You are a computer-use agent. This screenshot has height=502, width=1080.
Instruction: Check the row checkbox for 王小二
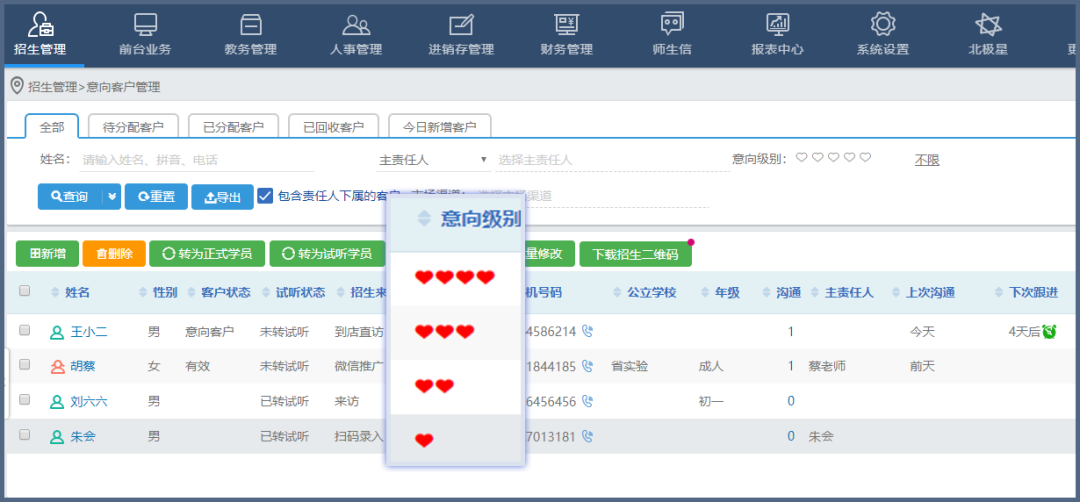coord(25,330)
